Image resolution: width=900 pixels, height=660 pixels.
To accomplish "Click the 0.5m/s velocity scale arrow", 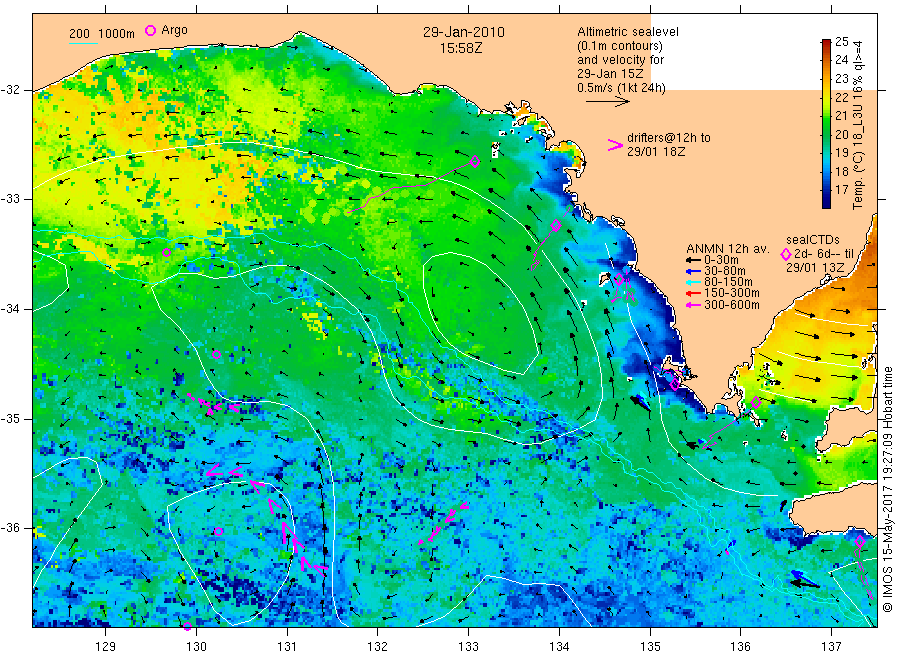I will pos(608,102).
